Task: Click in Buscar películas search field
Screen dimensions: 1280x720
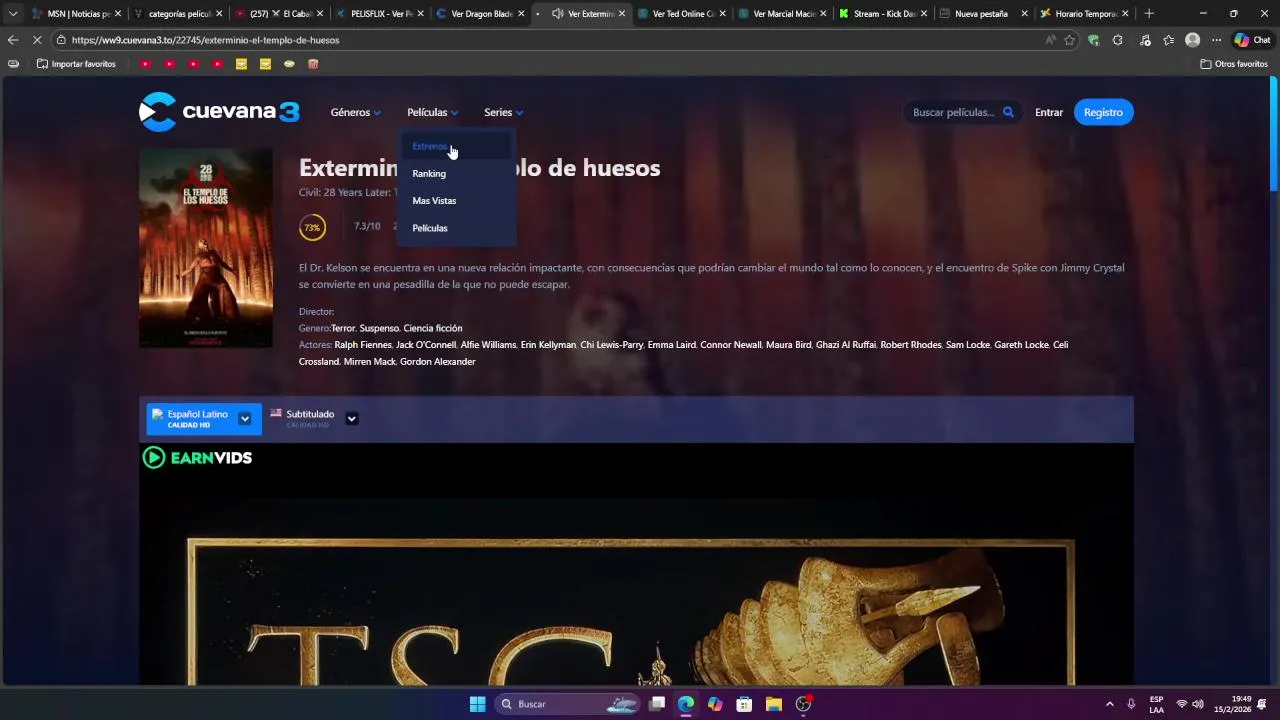Action: pyautogui.click(x=953, y=112)
